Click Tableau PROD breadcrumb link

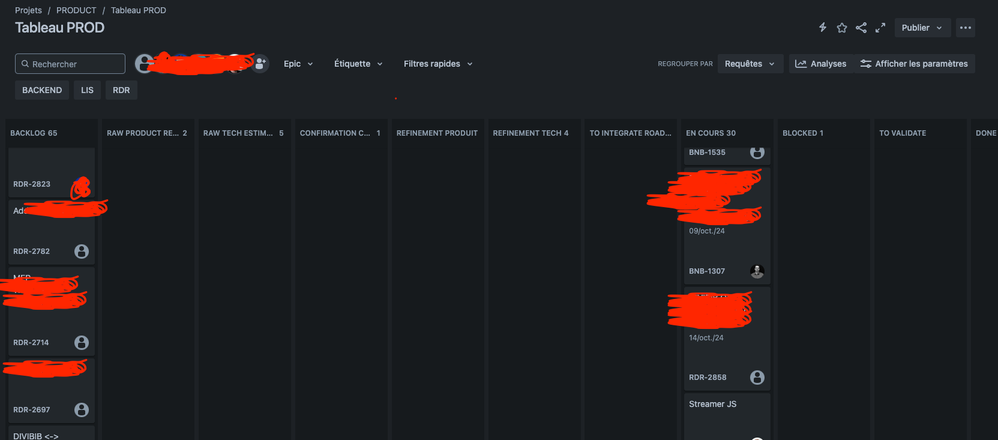139,10
